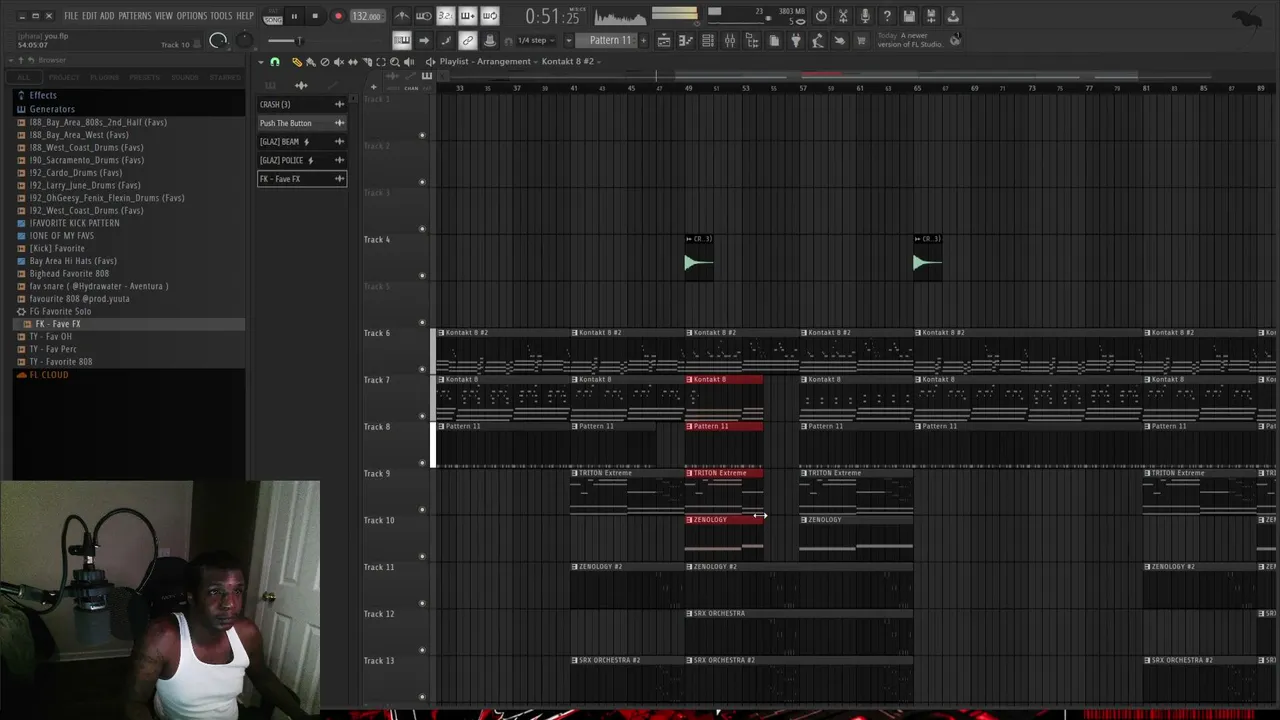Toggle wait for input before recording
The height and width of the screenshot is (720, 1280).
point(424,16)
